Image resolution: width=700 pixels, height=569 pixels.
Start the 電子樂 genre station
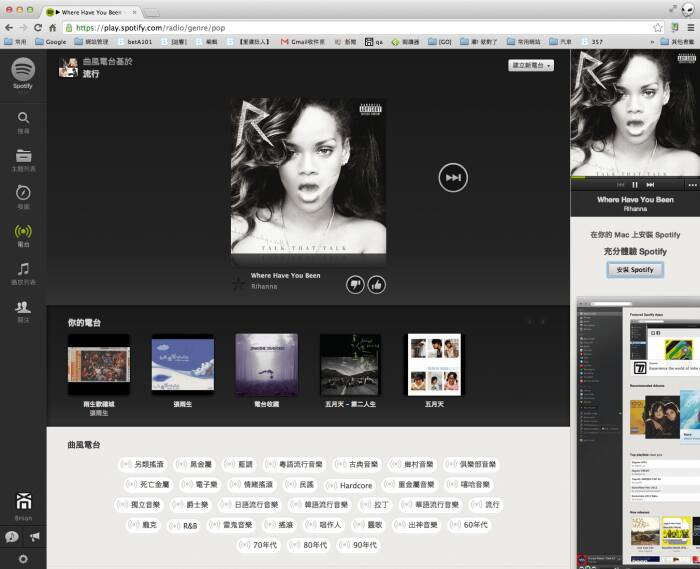(x=200, y=484)
